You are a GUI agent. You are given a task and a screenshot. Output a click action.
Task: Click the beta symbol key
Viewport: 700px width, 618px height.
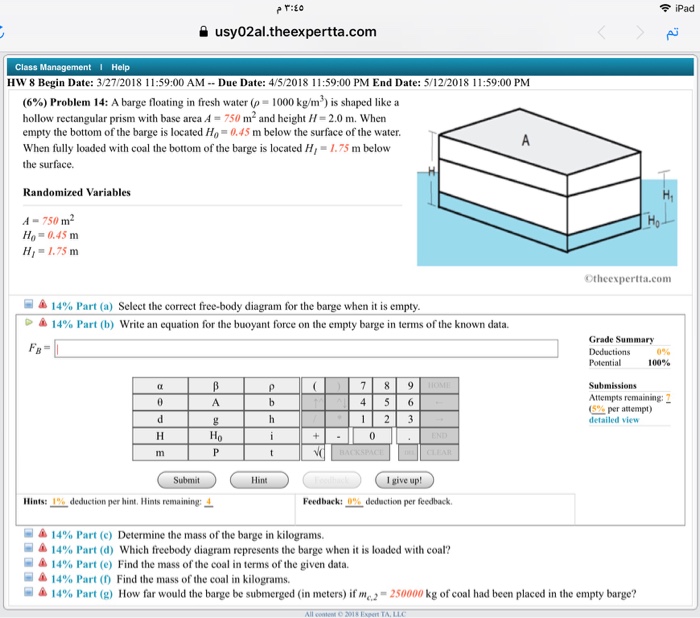pos(216,386)
